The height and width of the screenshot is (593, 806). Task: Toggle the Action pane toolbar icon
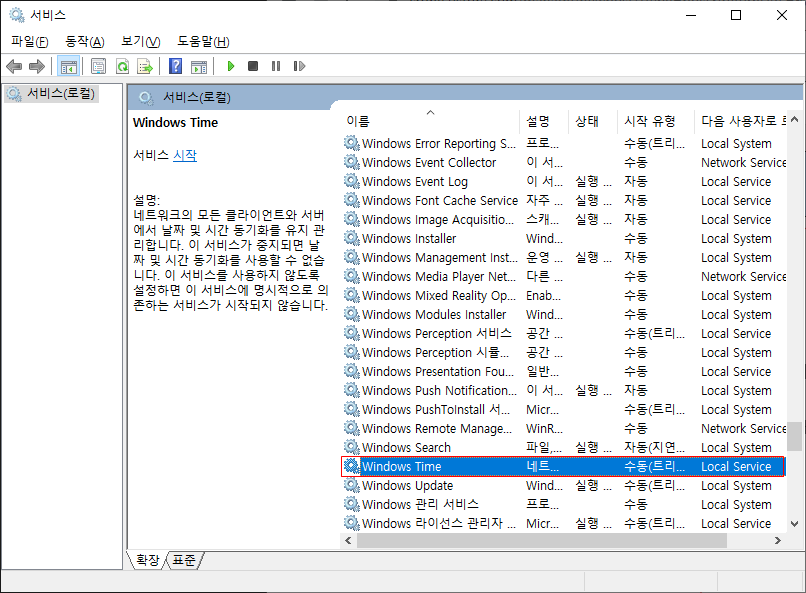tap(199, 66)
